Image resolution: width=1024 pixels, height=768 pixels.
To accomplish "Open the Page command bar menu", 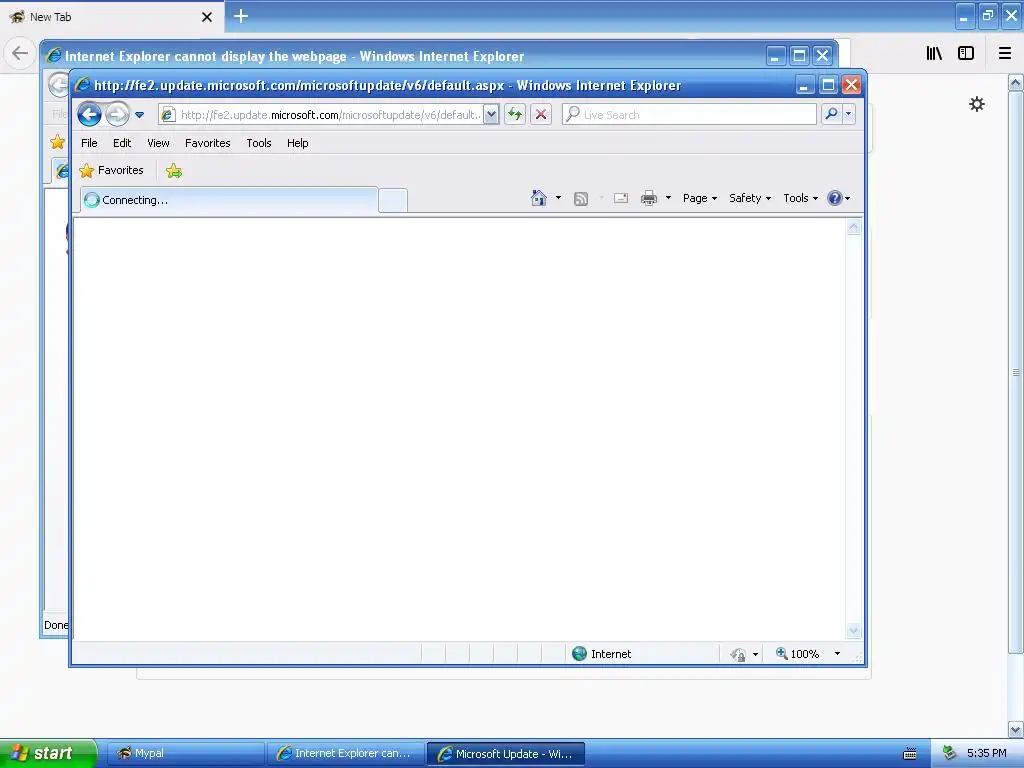I will pos(700,198).
